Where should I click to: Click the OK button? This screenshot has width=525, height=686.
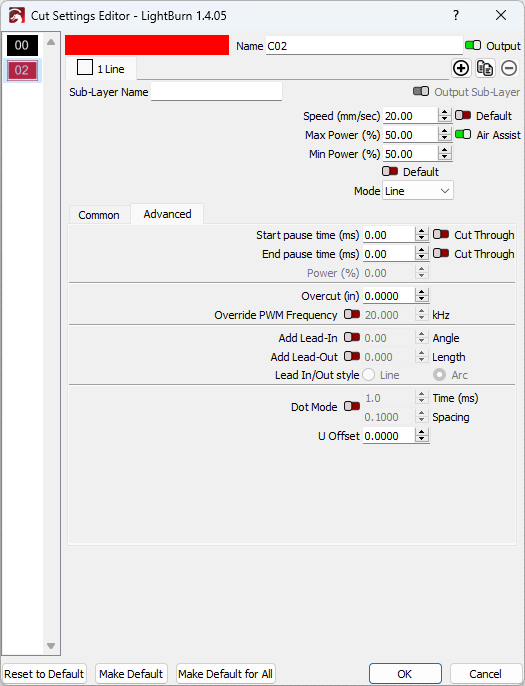(405, 674)
